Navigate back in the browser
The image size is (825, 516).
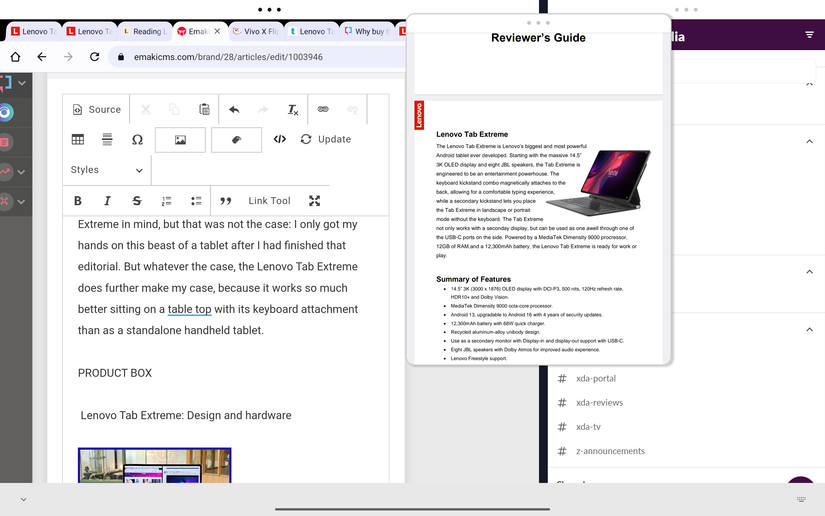coord(42,57)
